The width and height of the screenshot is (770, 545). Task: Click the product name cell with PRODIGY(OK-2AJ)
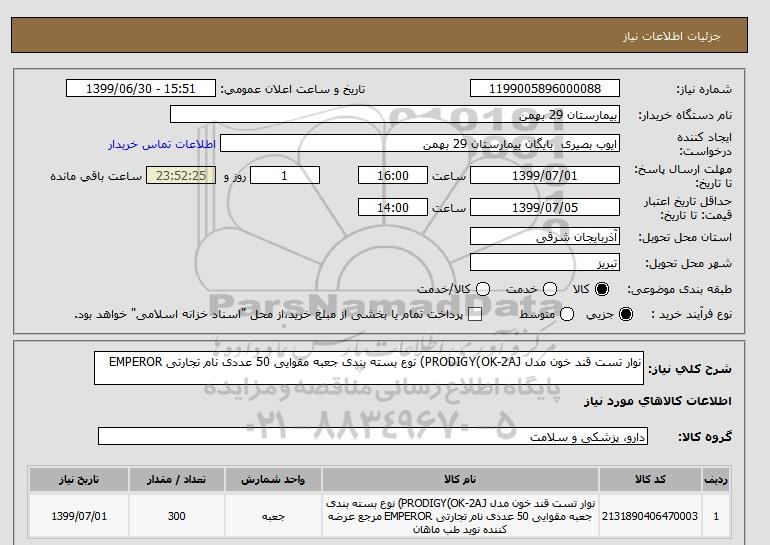[x=460, y=516]
